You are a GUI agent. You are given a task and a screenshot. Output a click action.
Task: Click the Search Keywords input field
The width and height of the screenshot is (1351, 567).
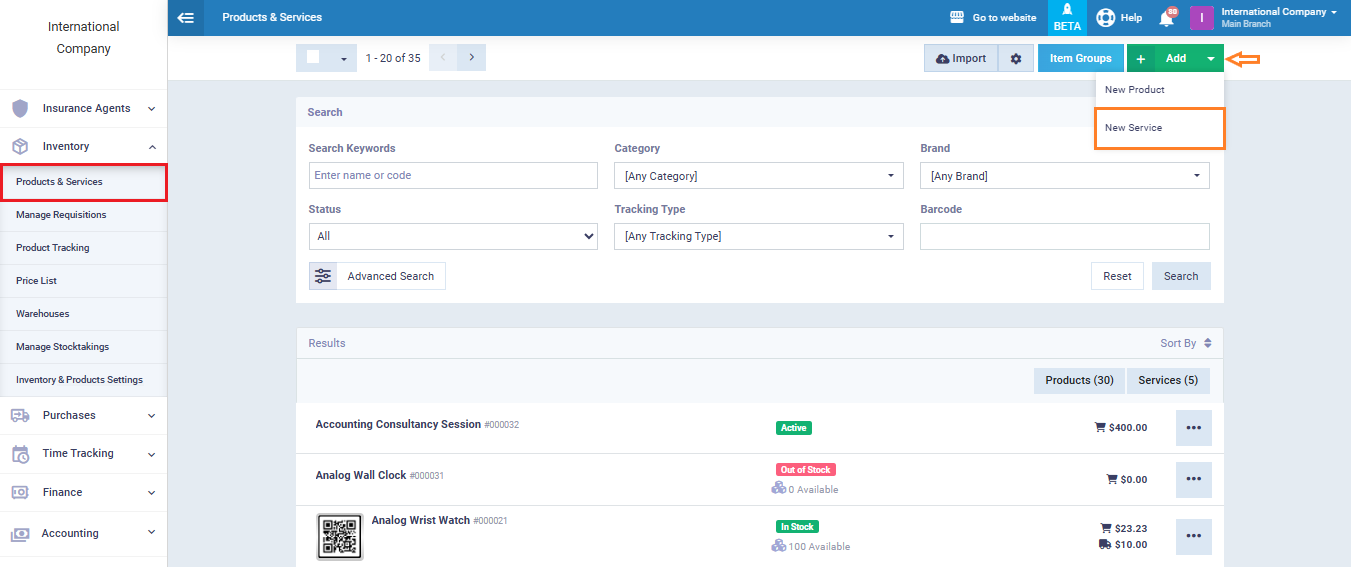453,176
